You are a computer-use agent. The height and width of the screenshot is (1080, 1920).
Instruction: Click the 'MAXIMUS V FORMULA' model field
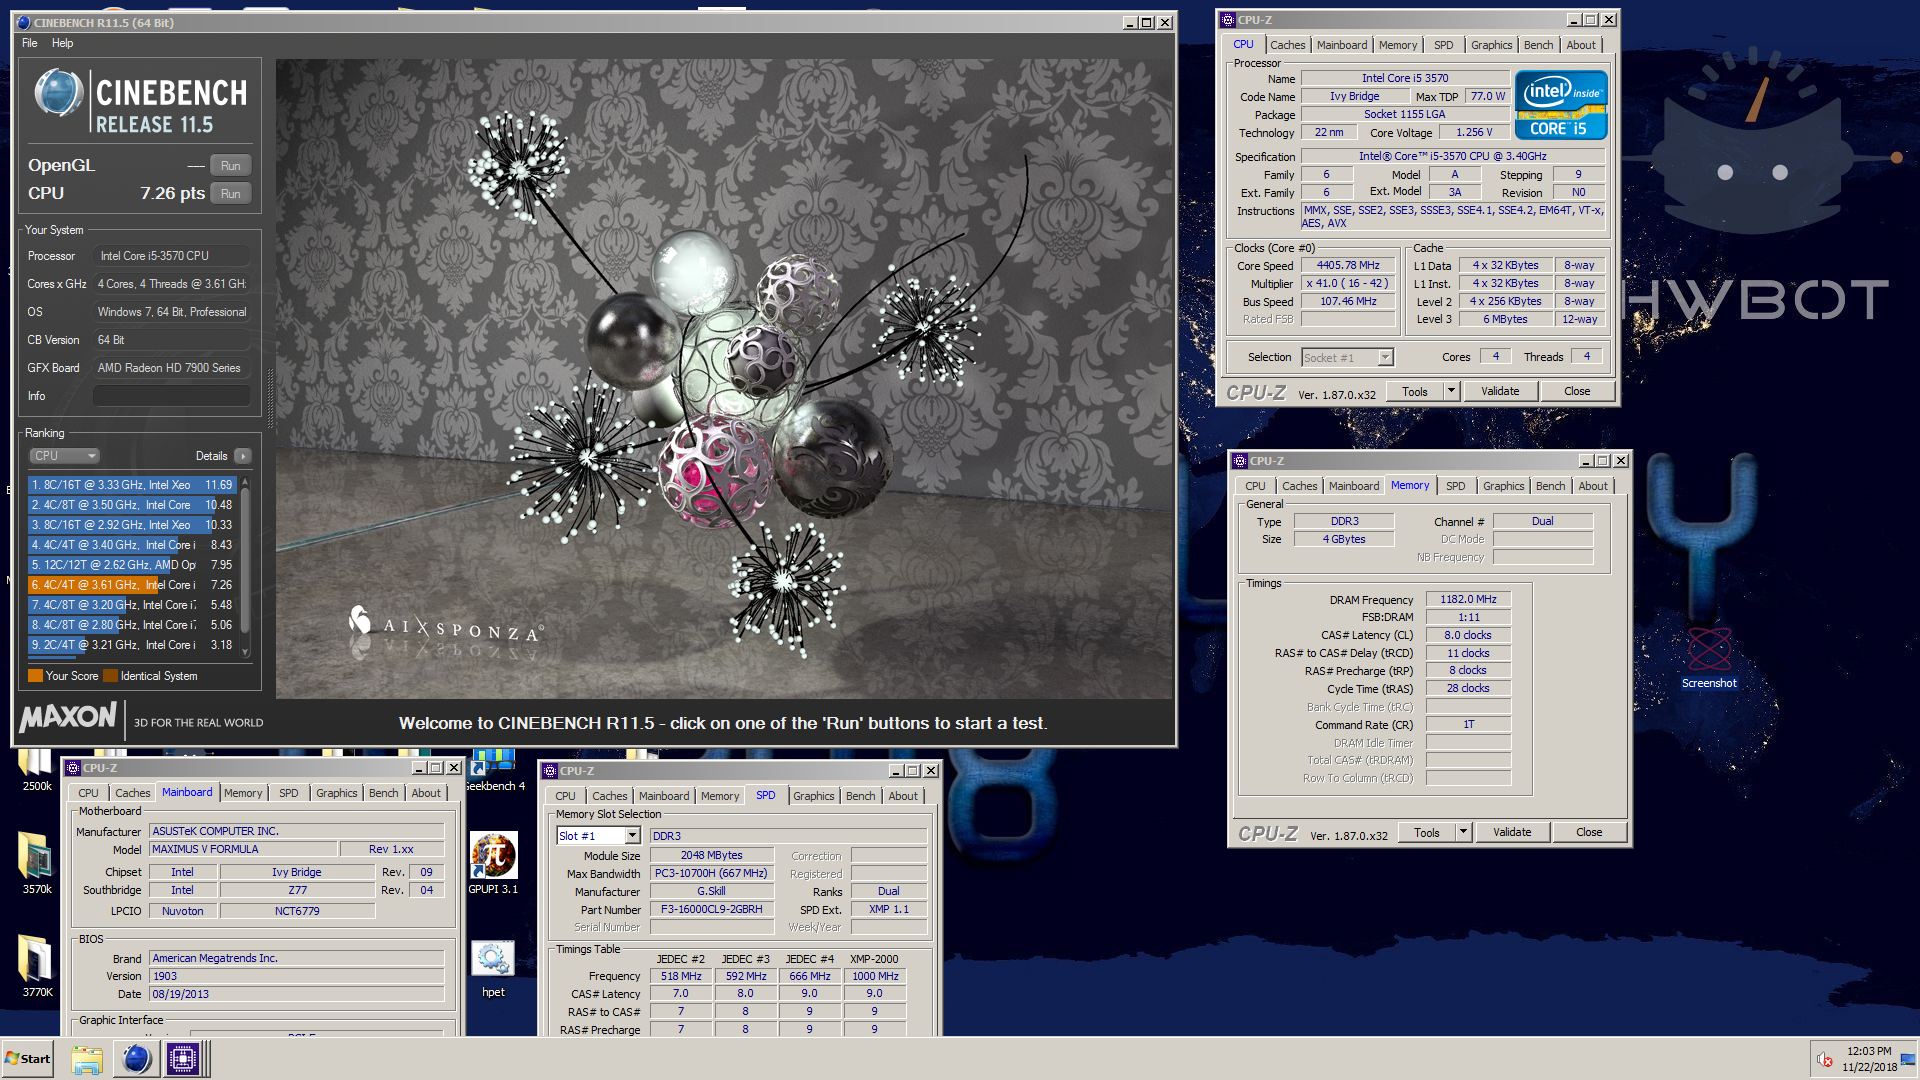242,849
